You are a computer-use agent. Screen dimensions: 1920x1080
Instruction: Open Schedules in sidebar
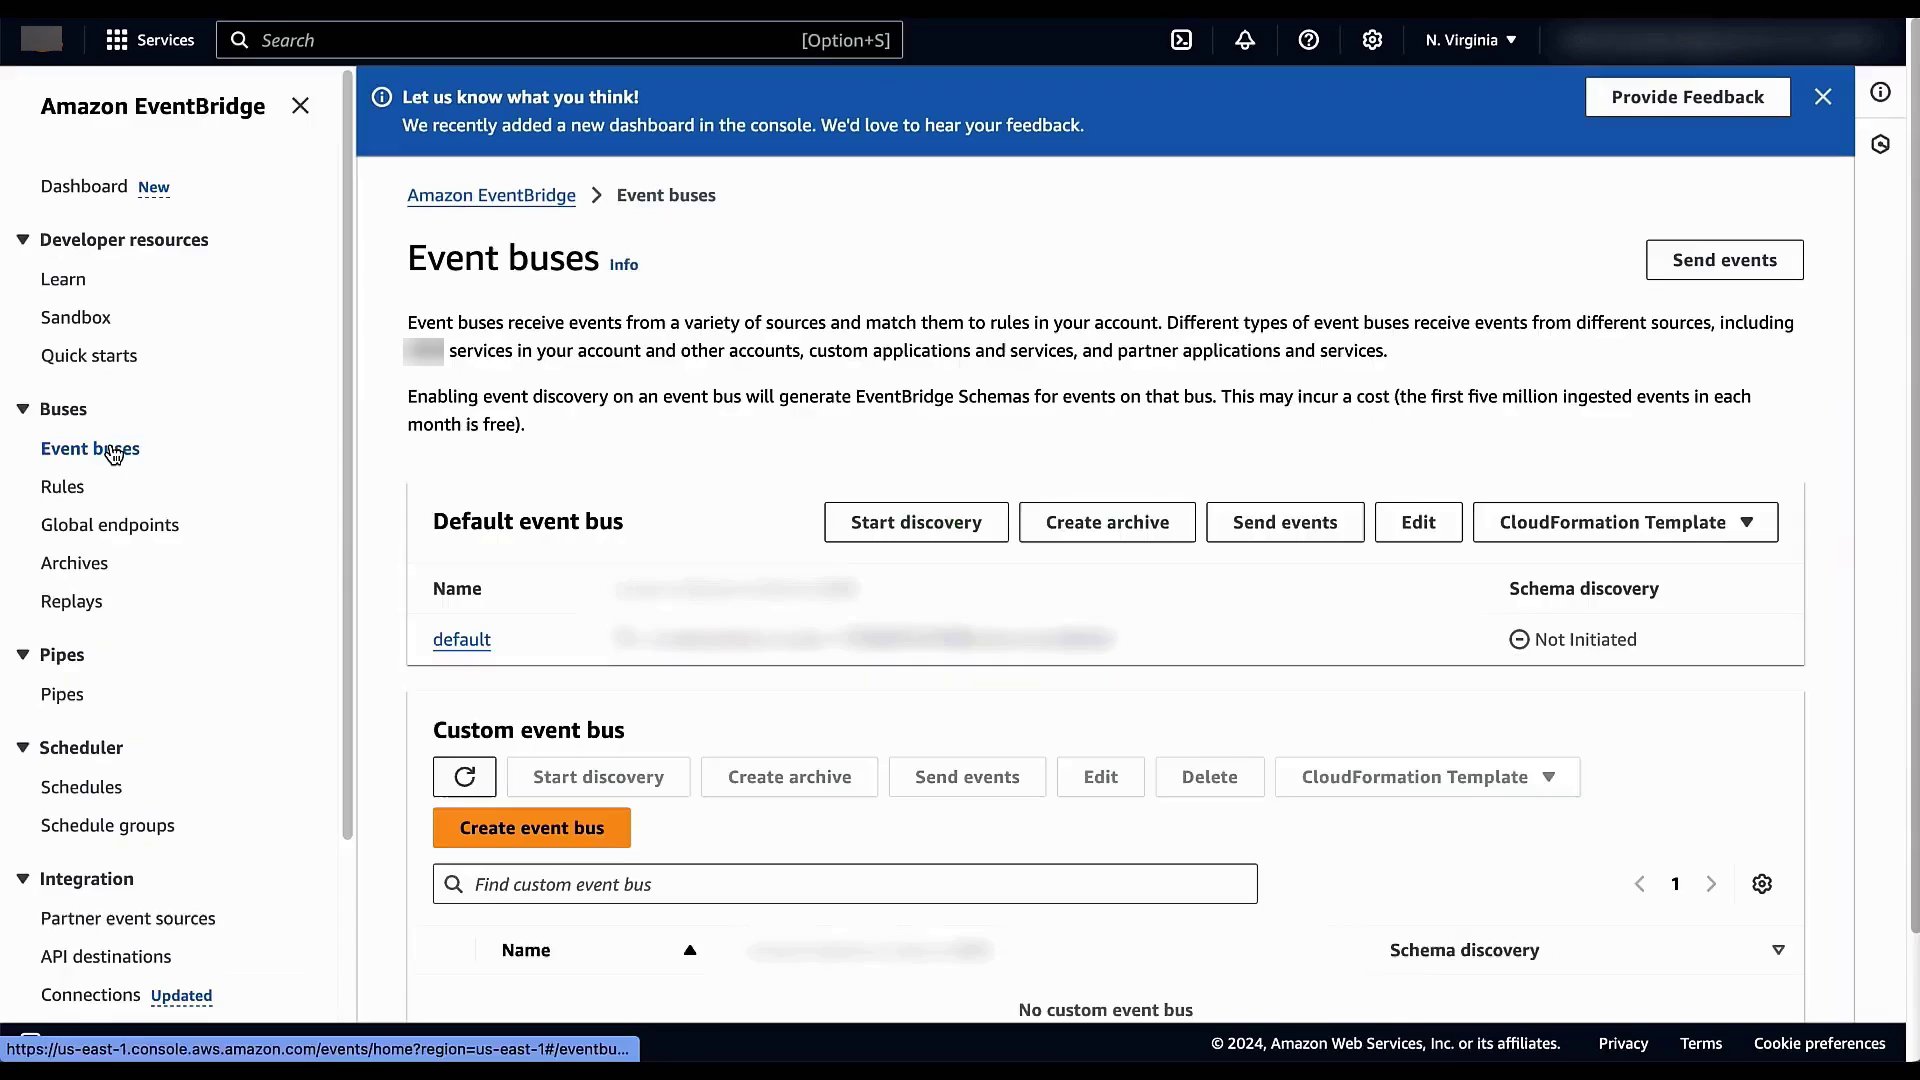(81, 787)
